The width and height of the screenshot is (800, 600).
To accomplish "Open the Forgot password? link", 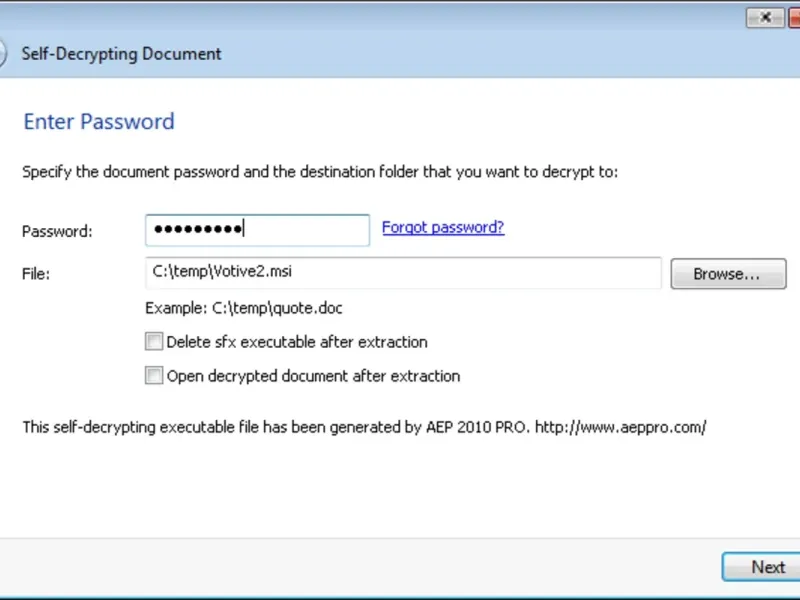I will [443, 227].
